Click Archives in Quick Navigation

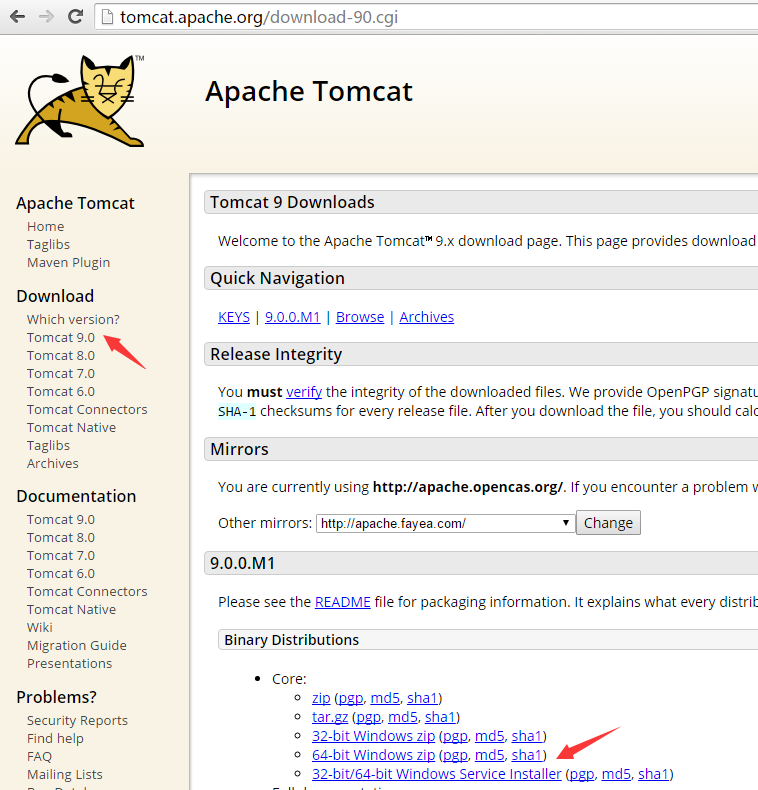(x=427, y=317)
